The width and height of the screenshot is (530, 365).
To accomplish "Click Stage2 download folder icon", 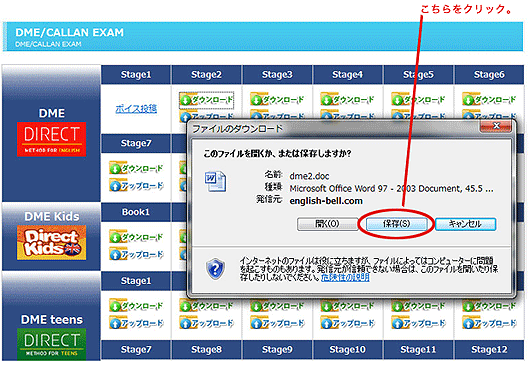I will 186,99.
